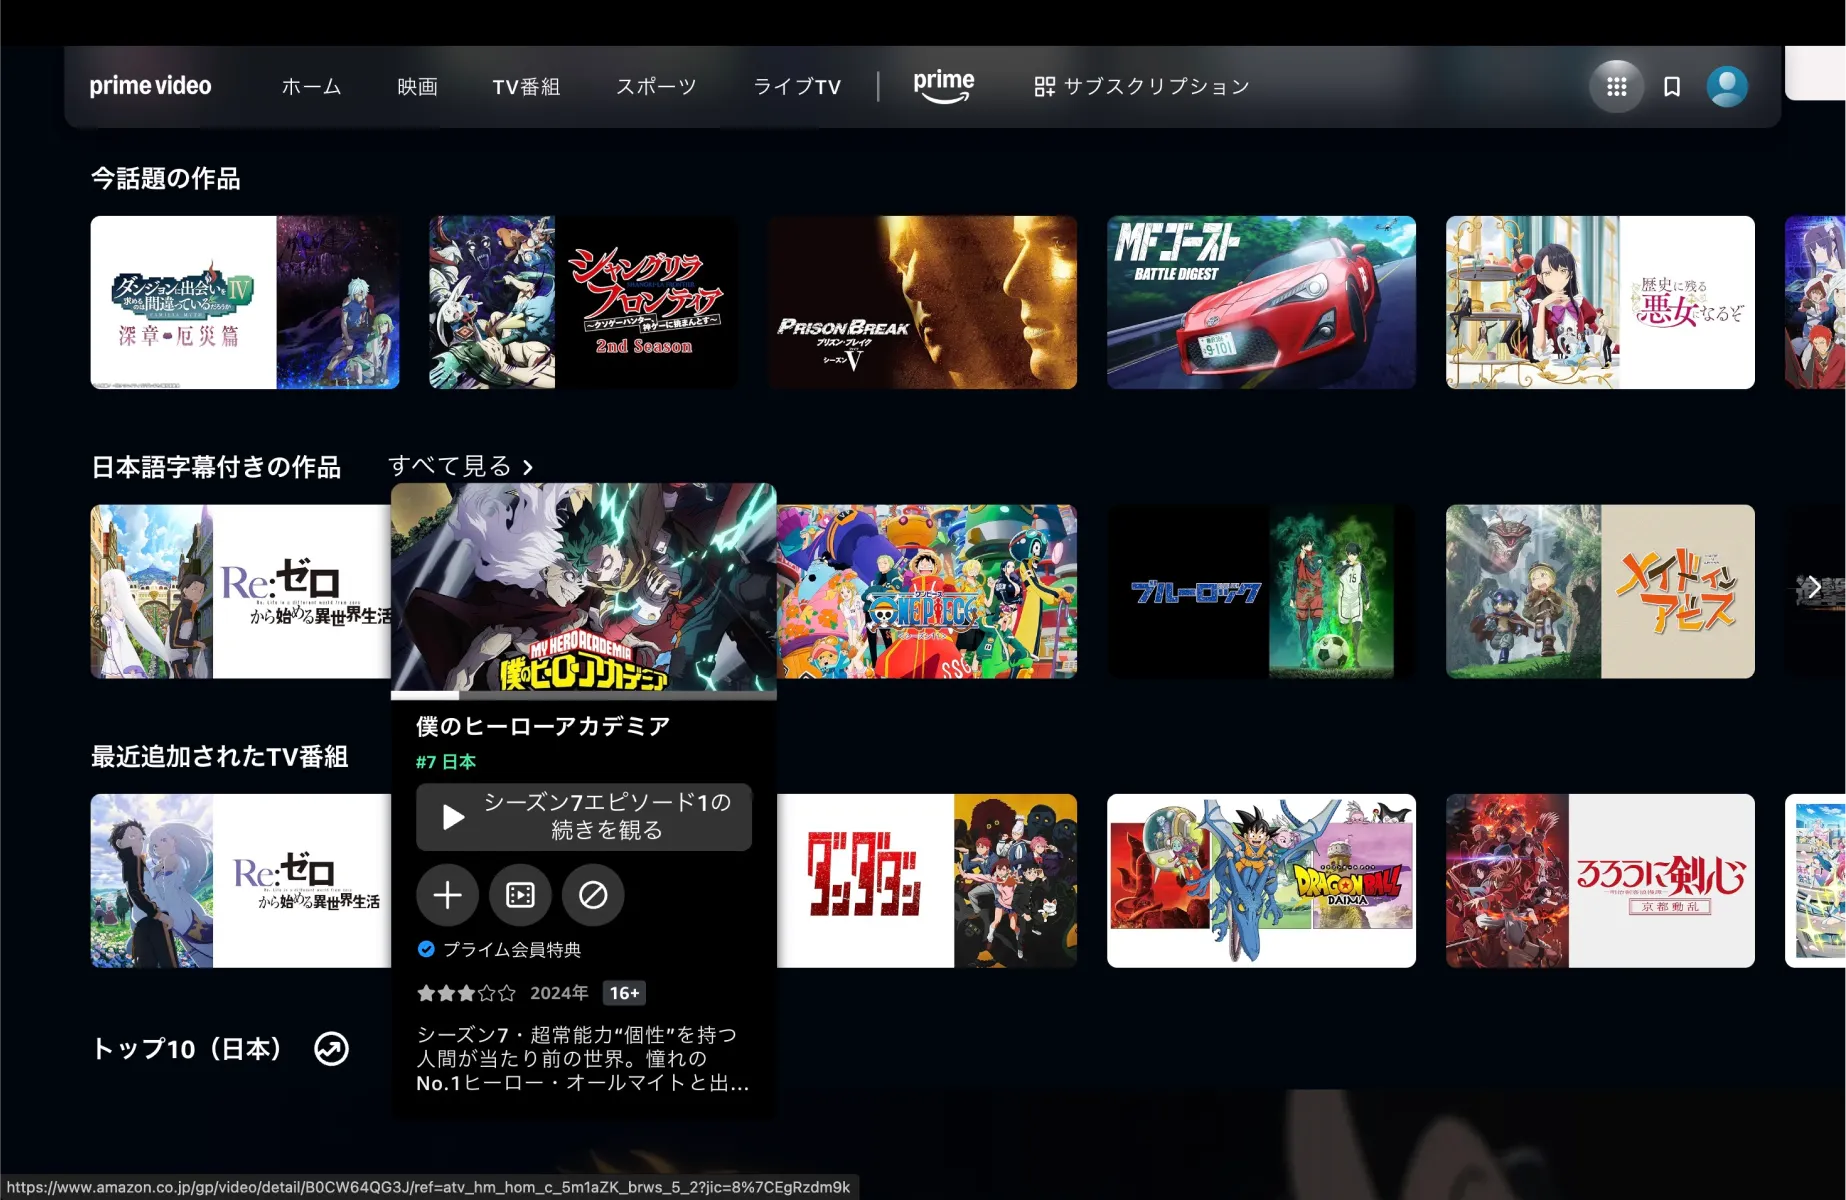
Task: Mark 僕のヒーローアカデミア as not interested
Action: pos(593,896)
